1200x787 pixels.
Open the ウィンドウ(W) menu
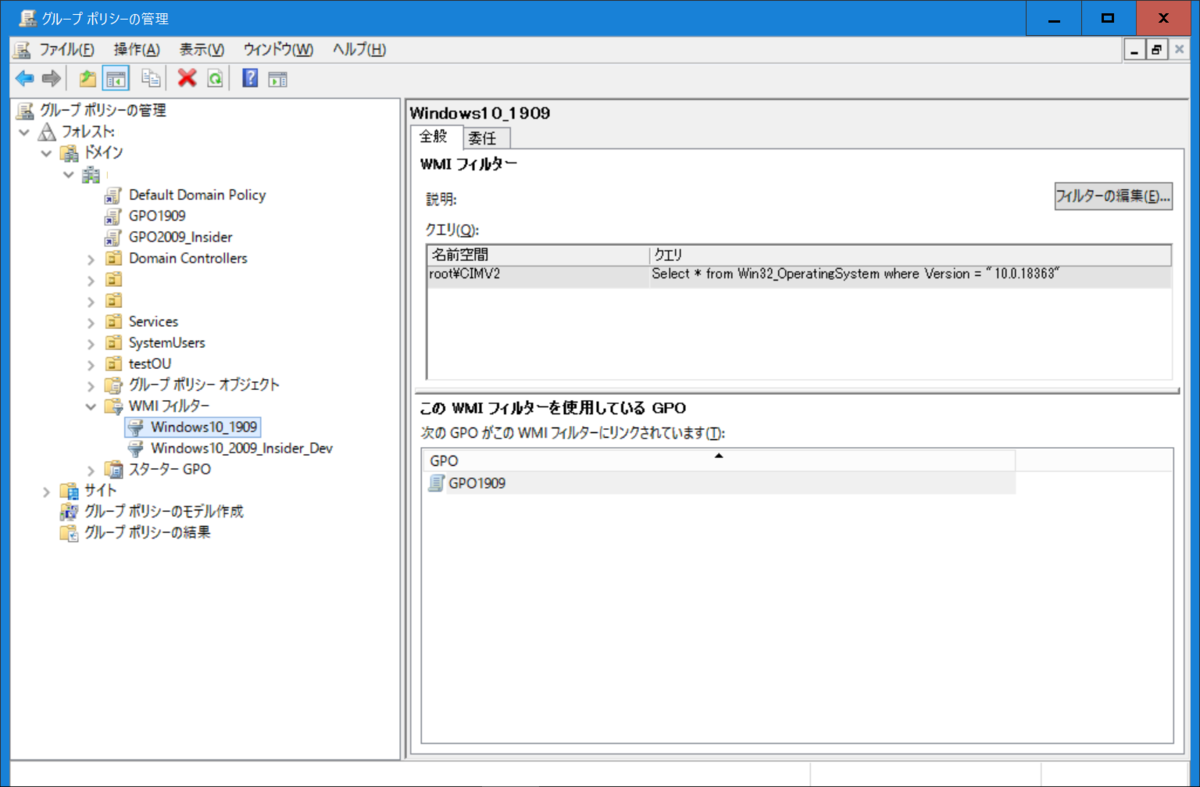pyautogui.click(x=278, y=50)
